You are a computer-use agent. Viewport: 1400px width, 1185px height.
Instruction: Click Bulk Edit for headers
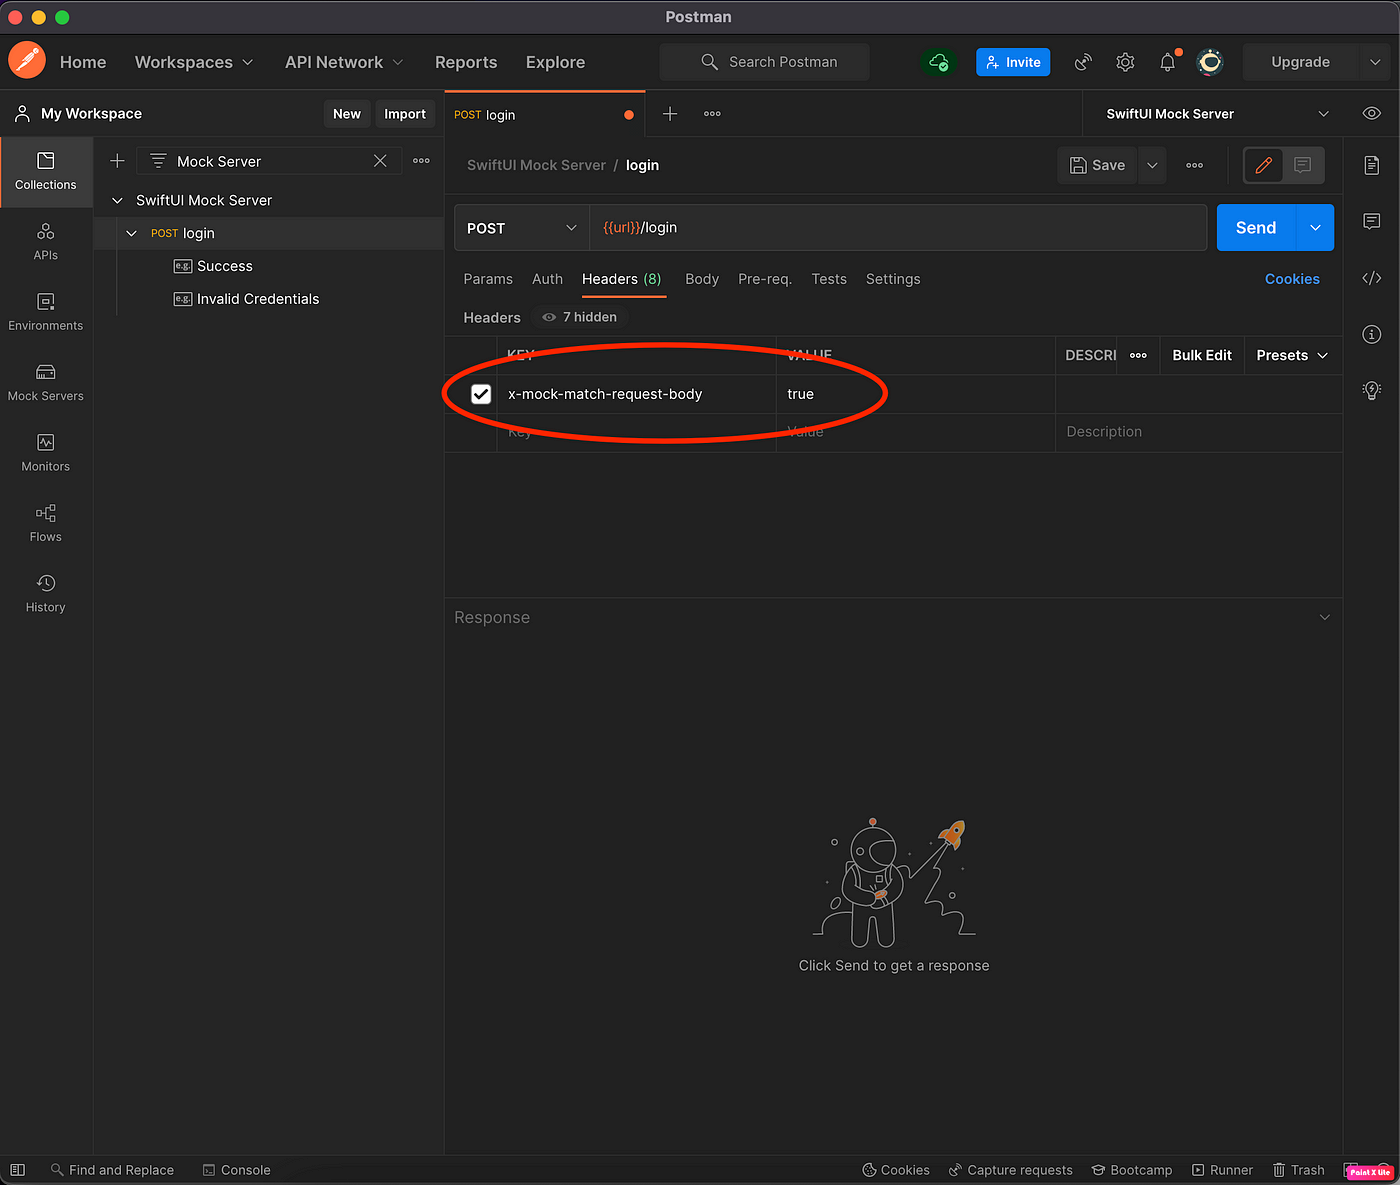1202,355
